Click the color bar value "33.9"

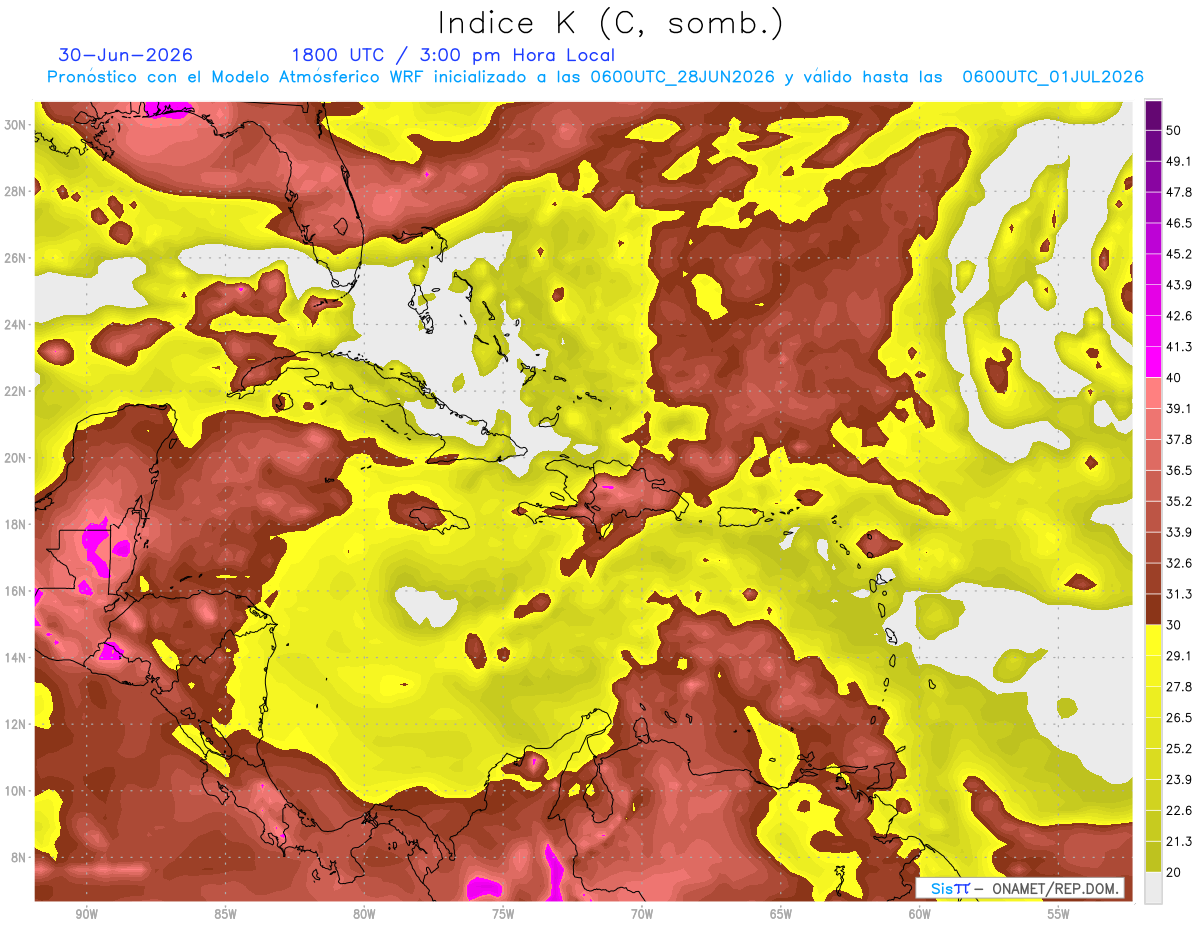[x=1178, y=532]
